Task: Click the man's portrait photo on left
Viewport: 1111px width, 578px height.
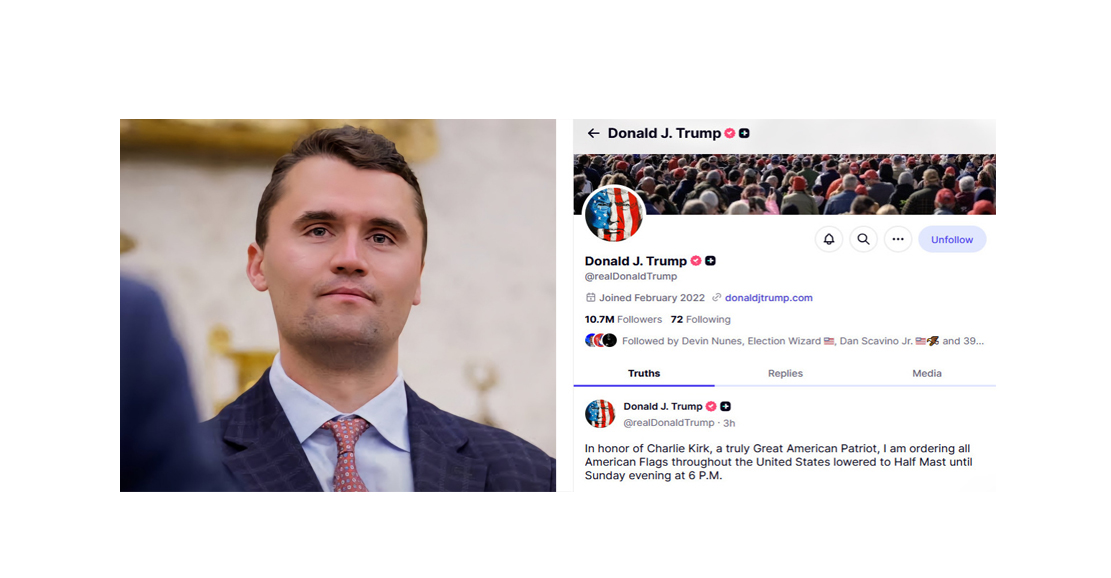Action: tap(337, 305)
